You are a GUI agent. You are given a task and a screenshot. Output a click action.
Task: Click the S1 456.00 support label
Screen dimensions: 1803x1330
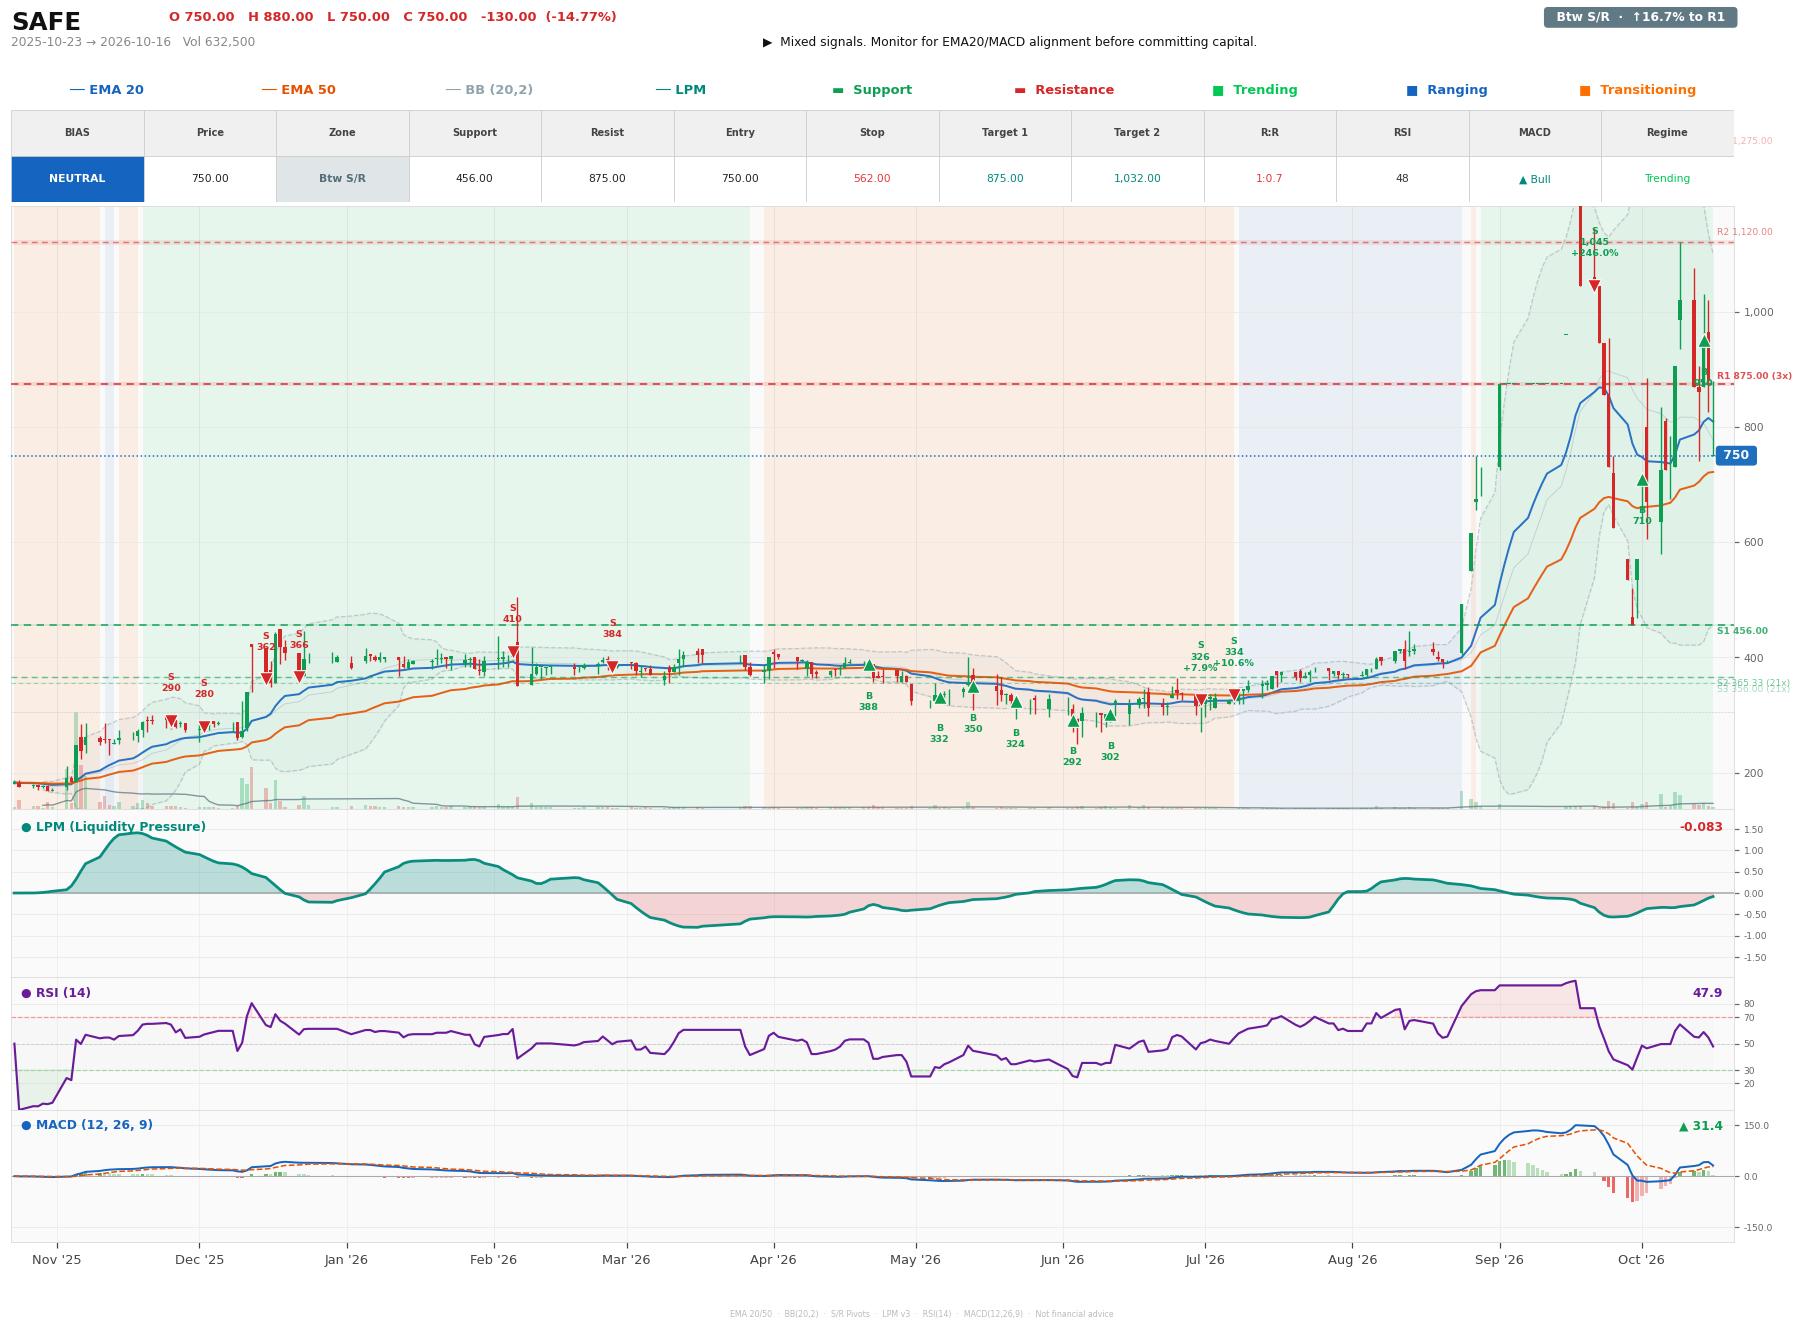point(1742,631)
